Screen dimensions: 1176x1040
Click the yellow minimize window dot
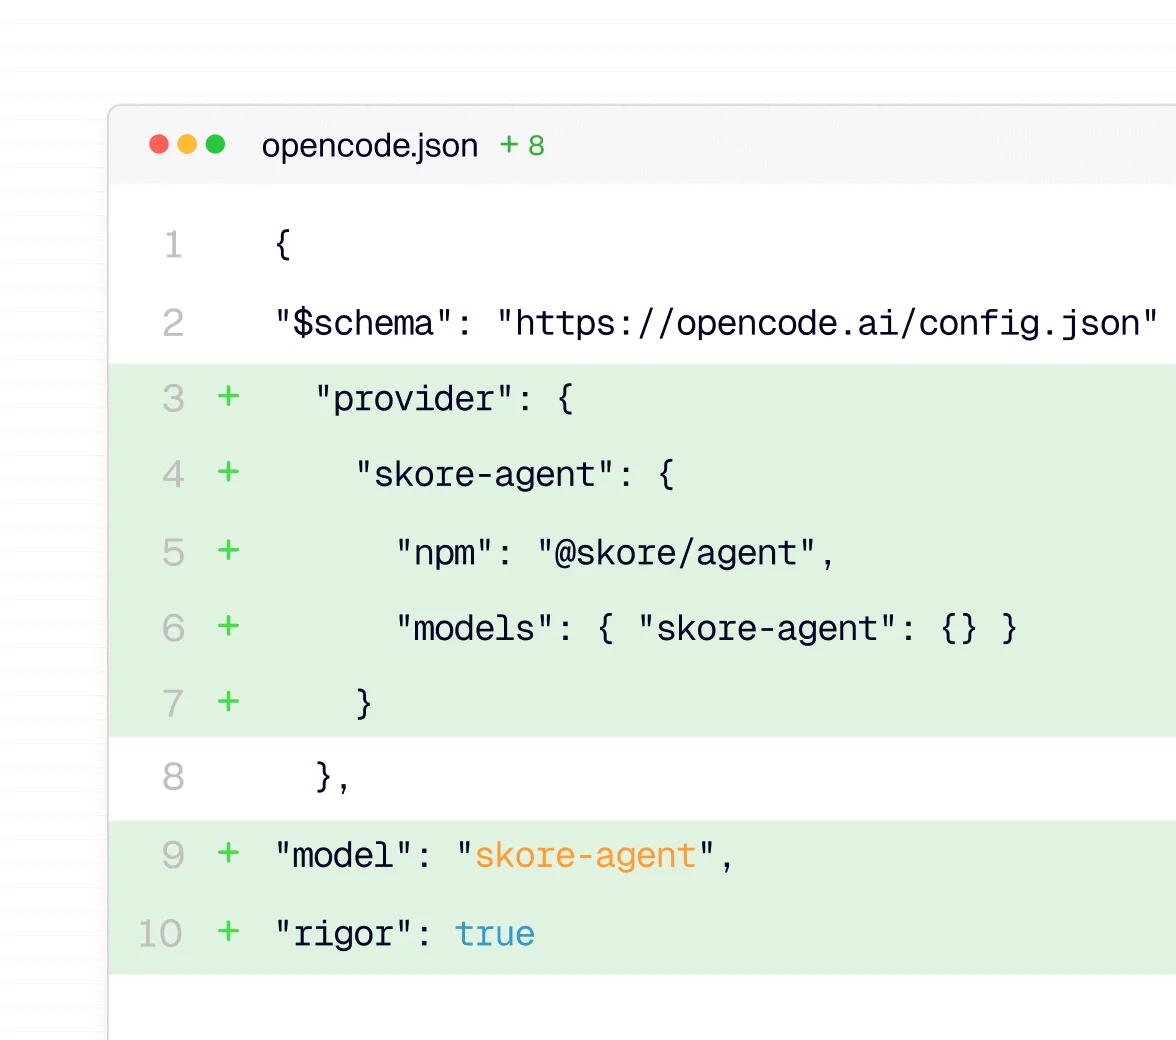tap(187, 144)
